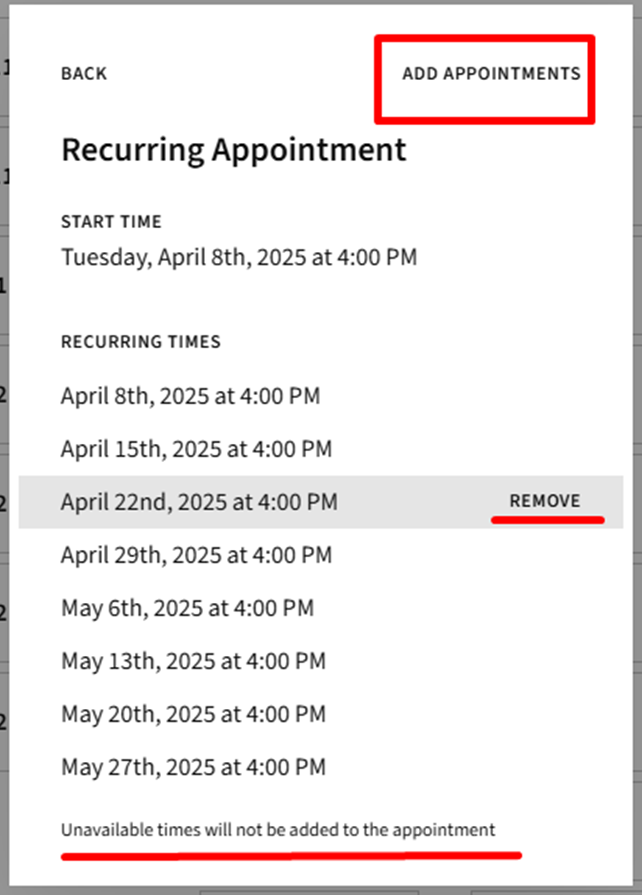Click the April 22nd, 2025 at 4:00 PM entry
This screenshot has height=895, width=642.
tap(199, 502)
